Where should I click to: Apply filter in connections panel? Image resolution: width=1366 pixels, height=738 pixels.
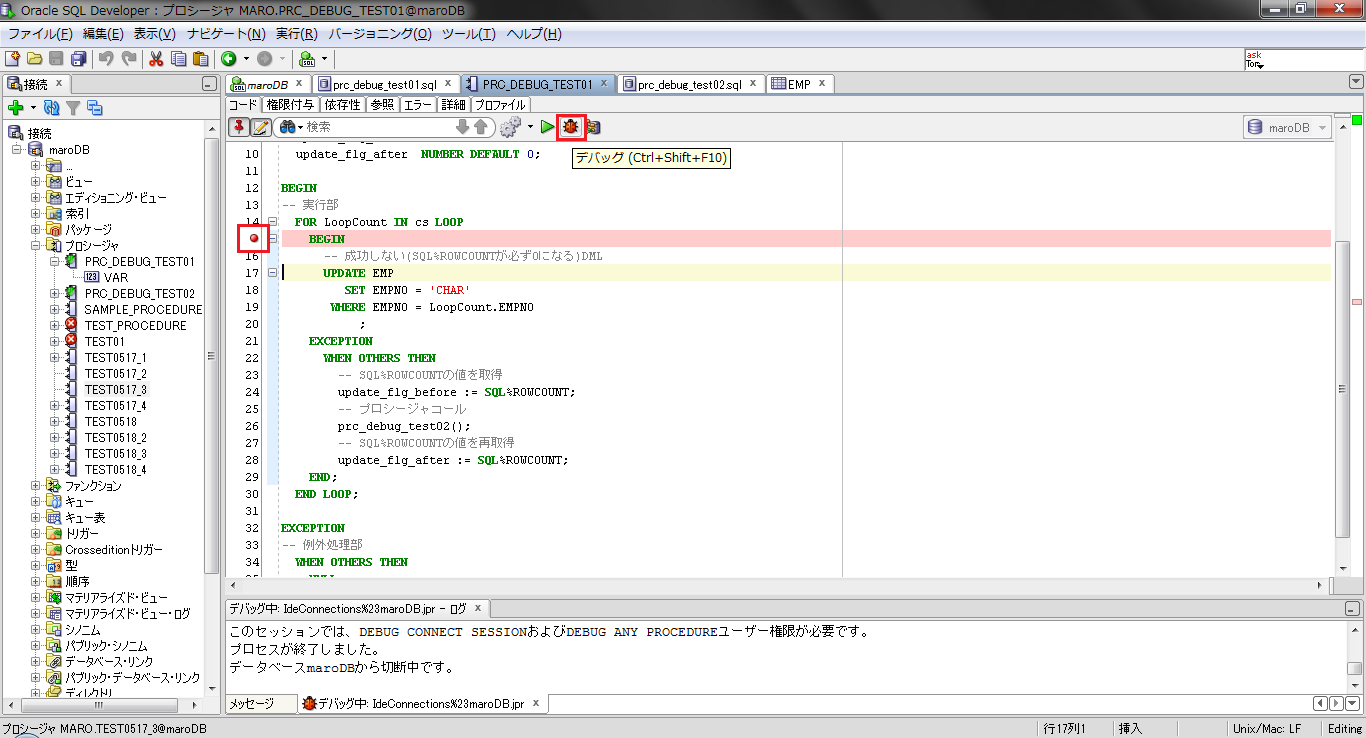tap(73, 108)
